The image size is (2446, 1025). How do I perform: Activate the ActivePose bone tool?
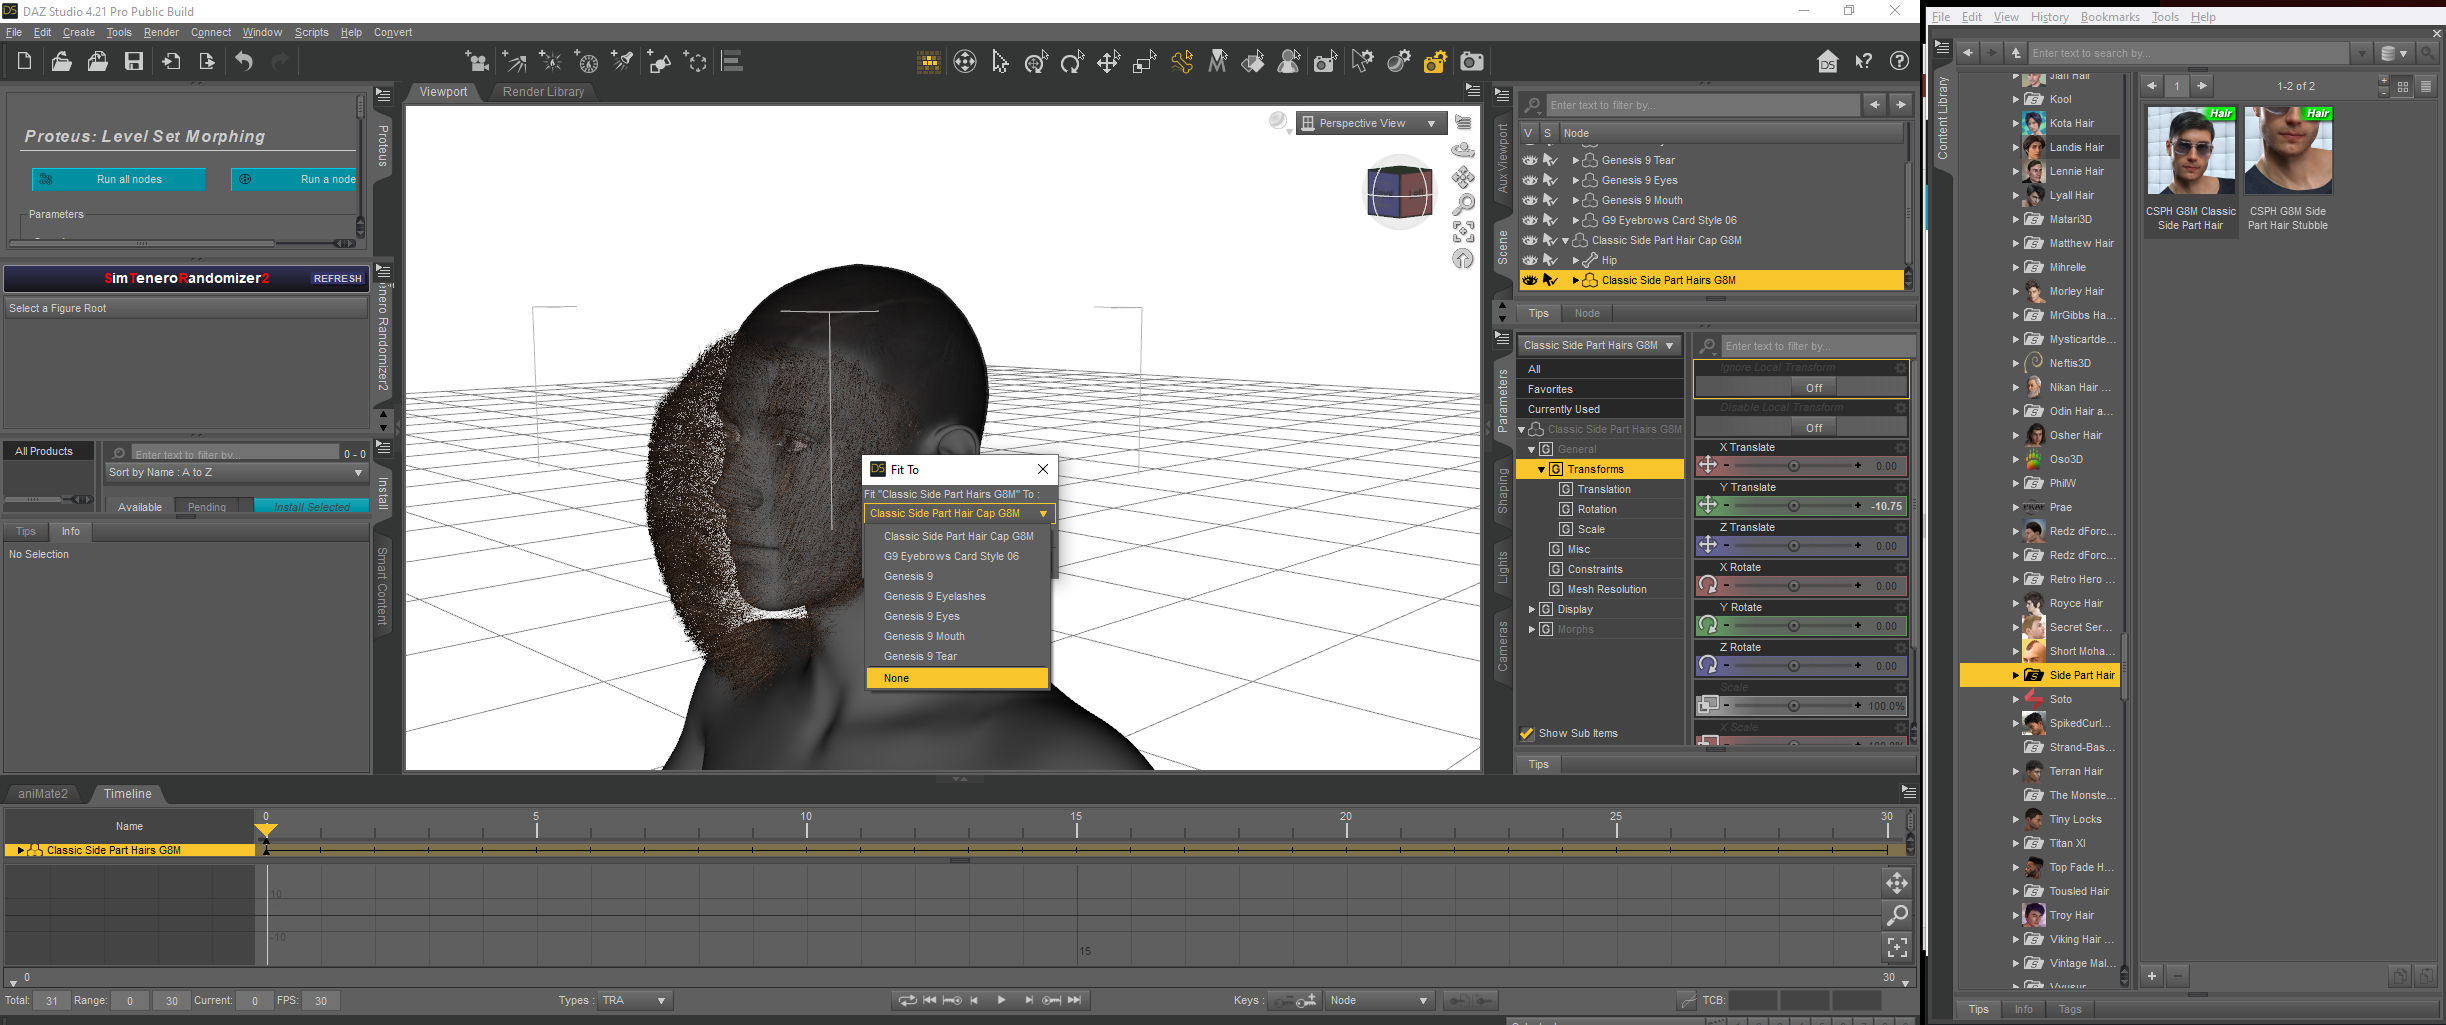pyautogui.click(x=1182, y=63)
